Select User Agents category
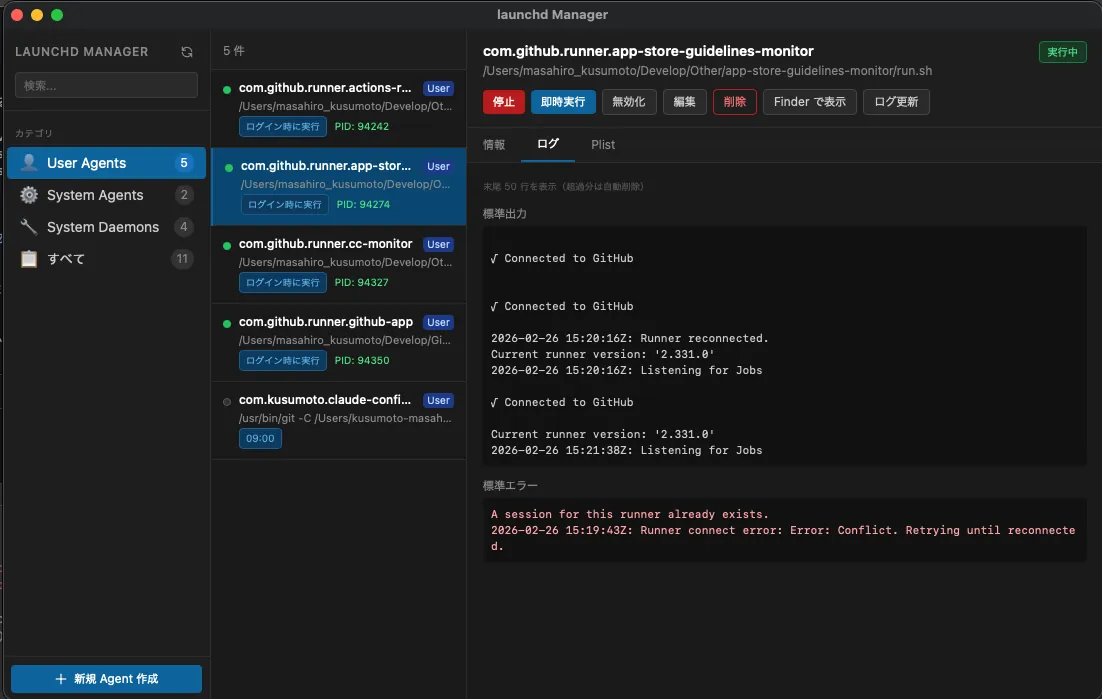Viewport: 1102px width, 699px height. click(106, 162)
